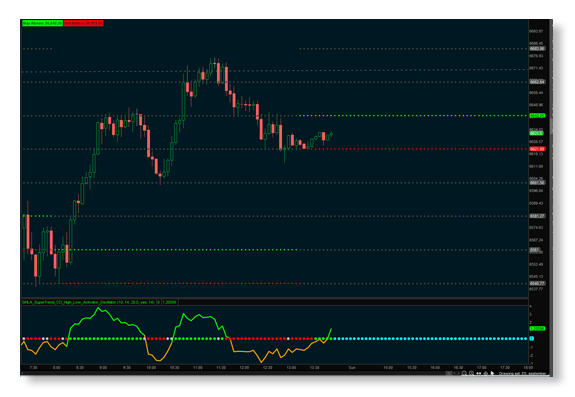Click the 6662.64 price level bubble
Image resolution: width=575 pixels, height=397 pixels.
[537, 82]
